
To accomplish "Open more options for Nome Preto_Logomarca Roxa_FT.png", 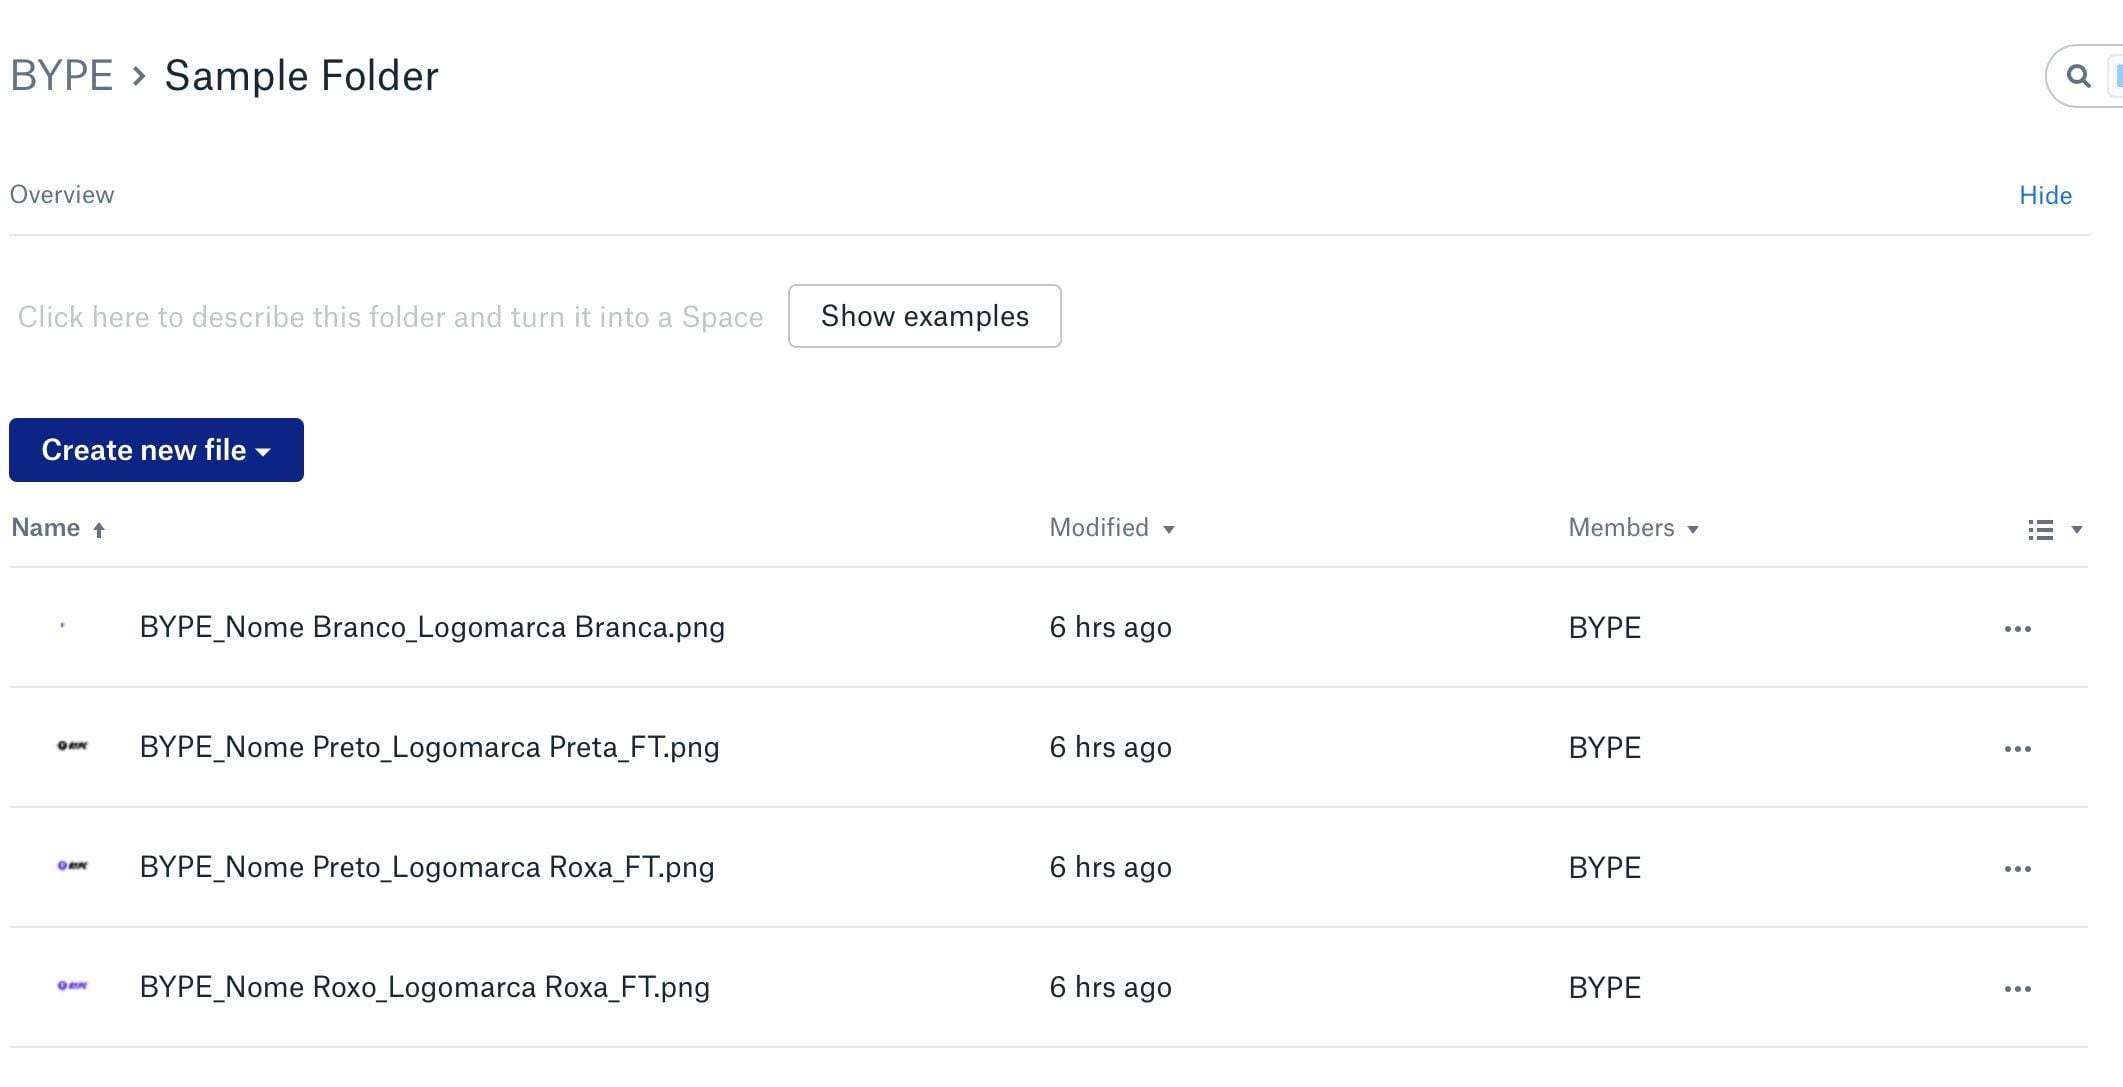I will click(2017, 869).
